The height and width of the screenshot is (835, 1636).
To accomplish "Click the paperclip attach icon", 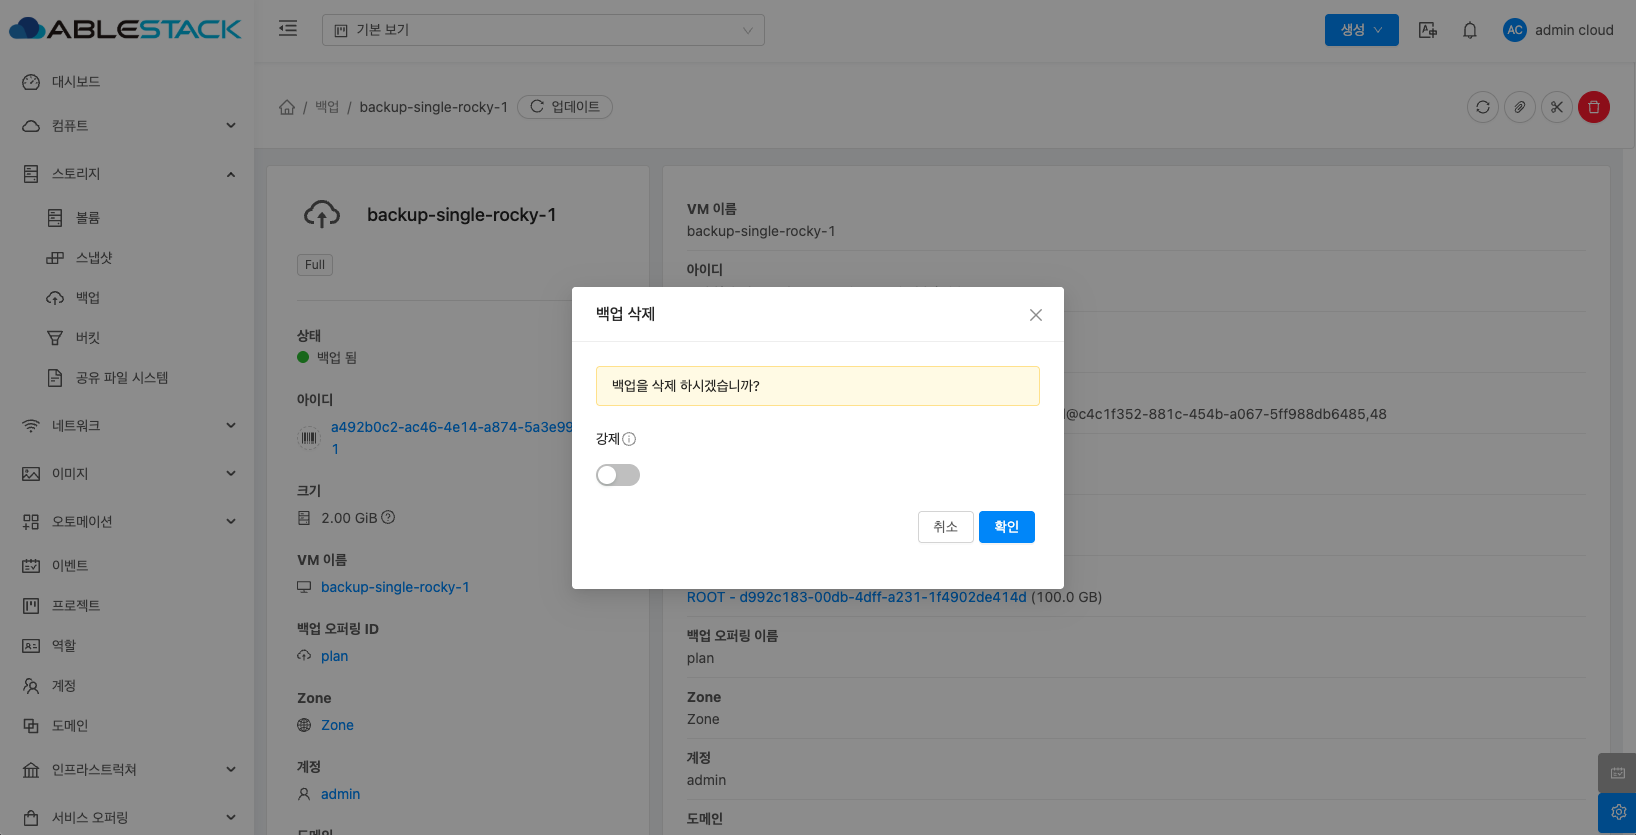I will pyautogui.click(x=1519, y=107).
